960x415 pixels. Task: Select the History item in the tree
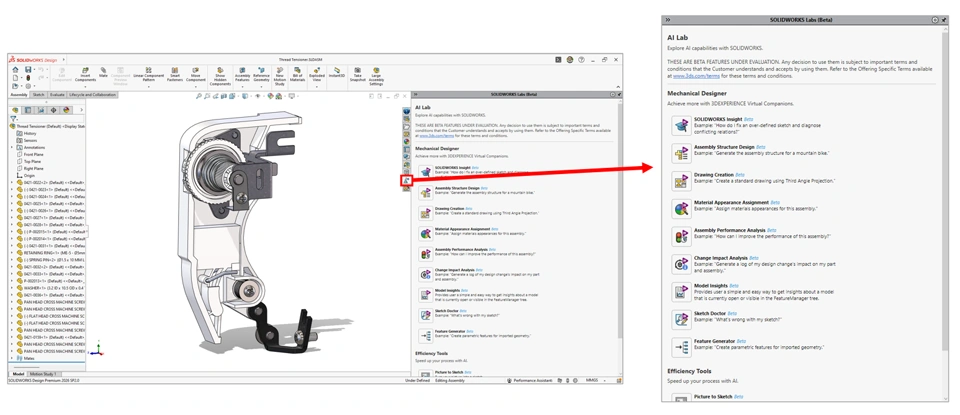[29, 133]
